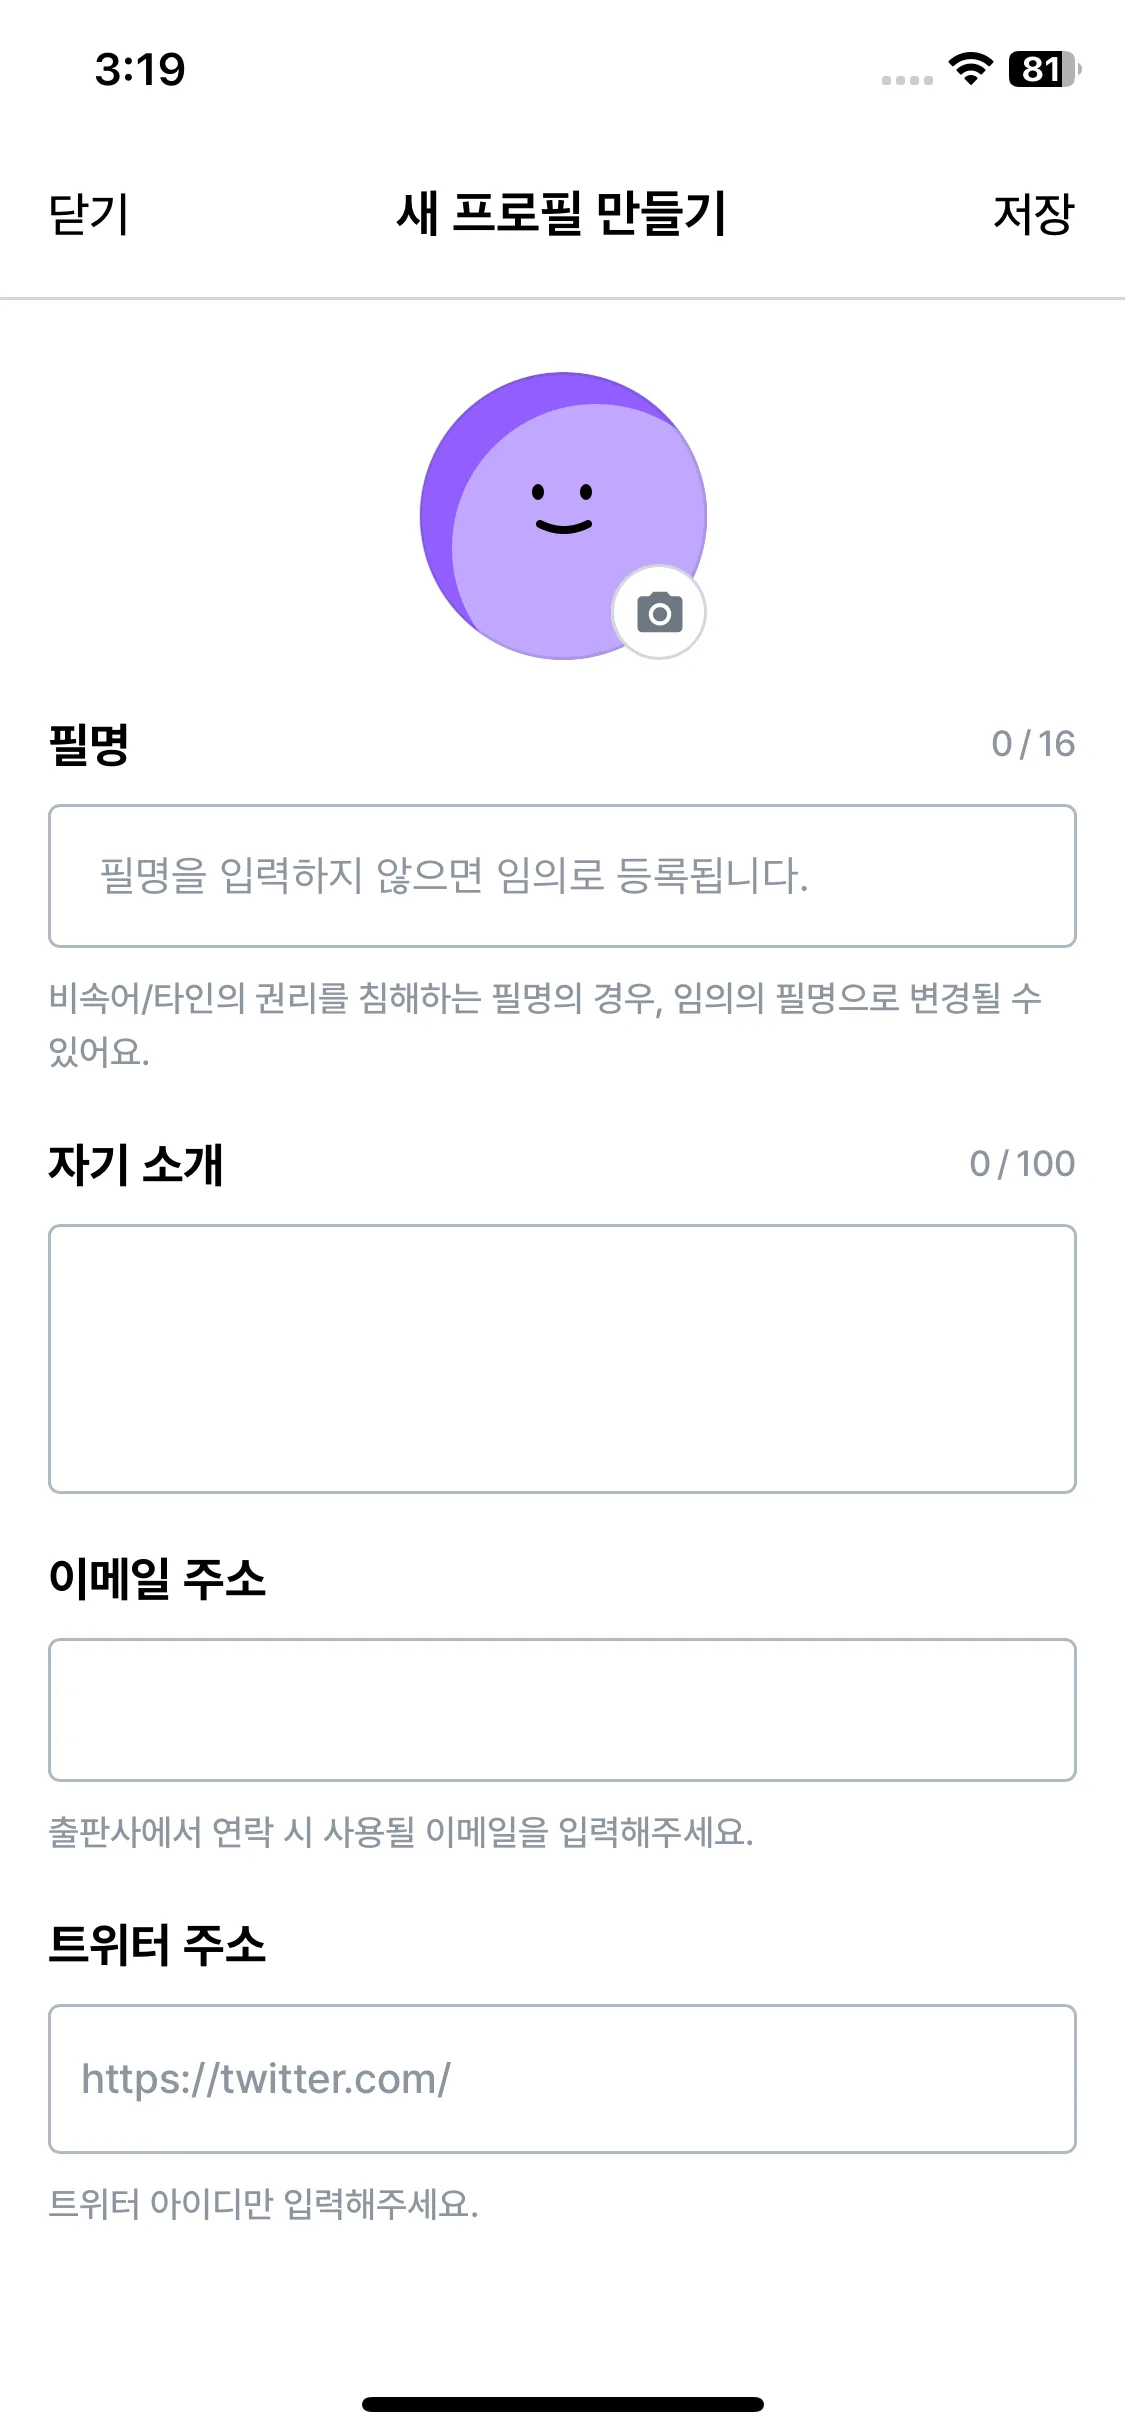Tap the home indicator bar

point(562,2404)
